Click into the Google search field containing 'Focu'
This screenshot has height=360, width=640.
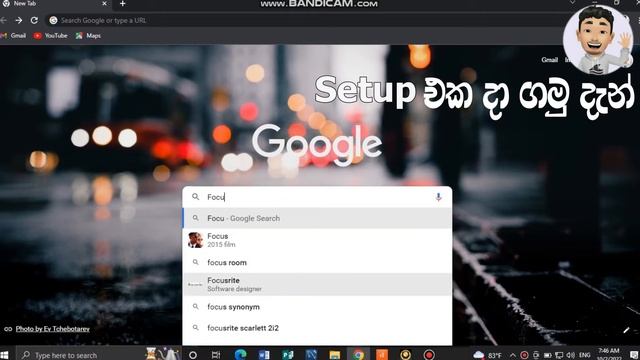(x=318, y=197)
